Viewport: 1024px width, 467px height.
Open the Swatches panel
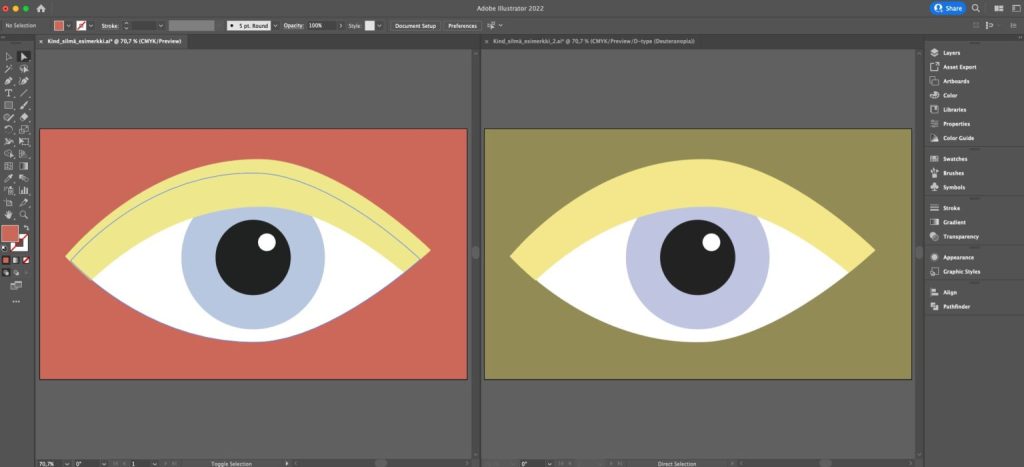[954, 158]
